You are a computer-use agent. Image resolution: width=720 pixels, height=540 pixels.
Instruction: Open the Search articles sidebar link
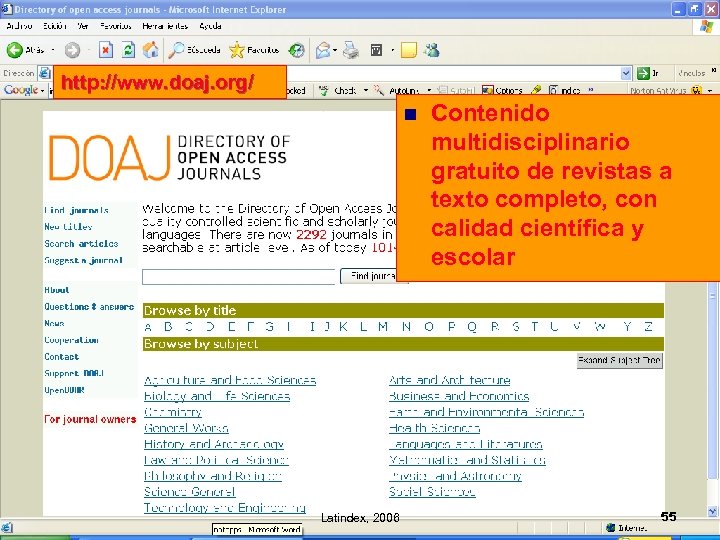coord(81,244)
